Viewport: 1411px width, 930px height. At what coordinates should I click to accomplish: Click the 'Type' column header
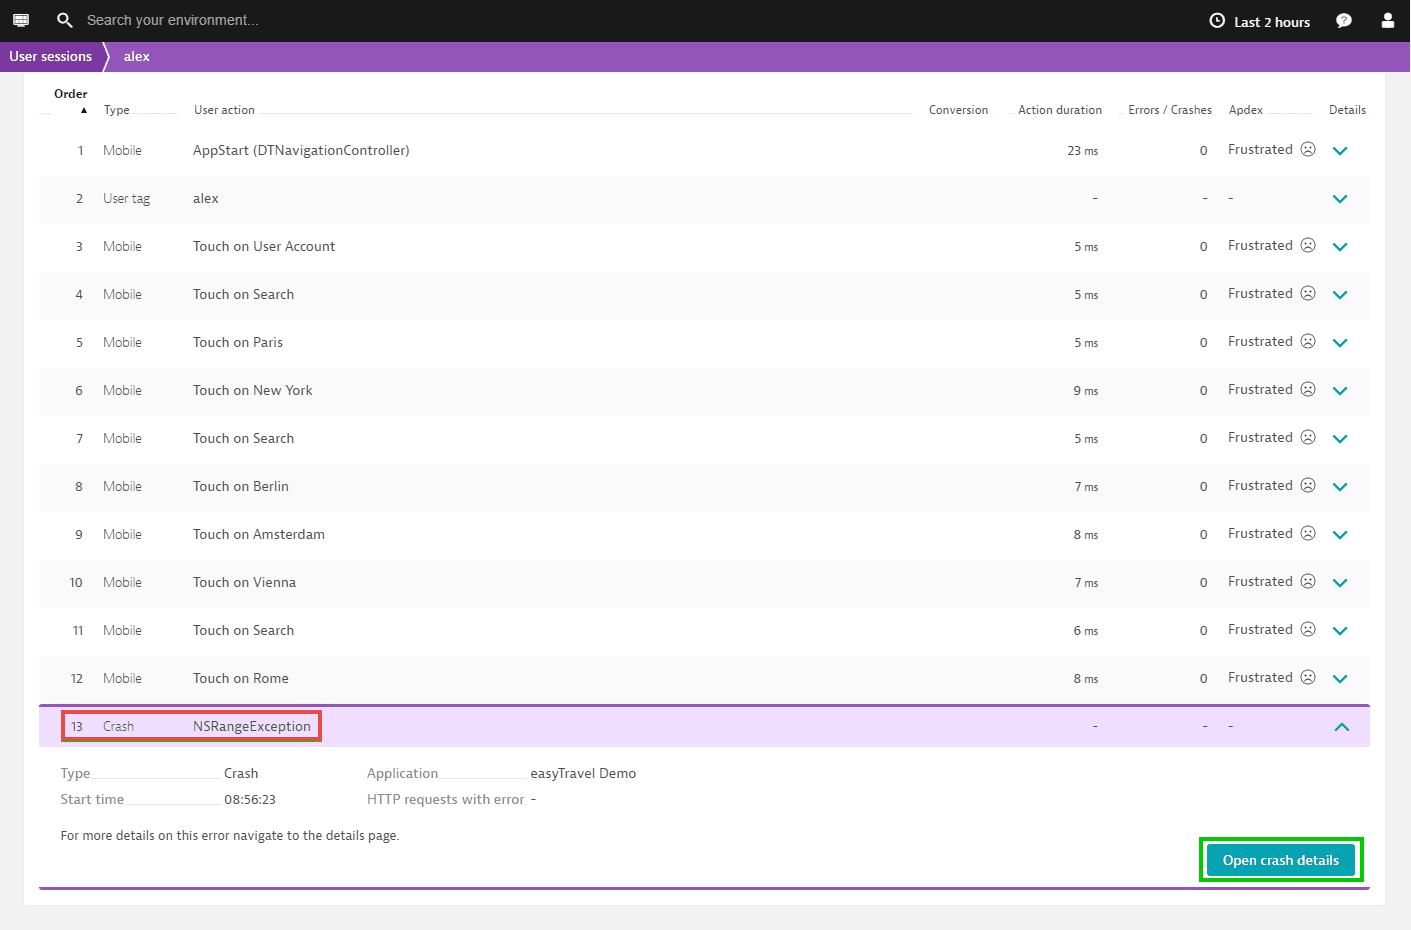(x=117, y=110)
